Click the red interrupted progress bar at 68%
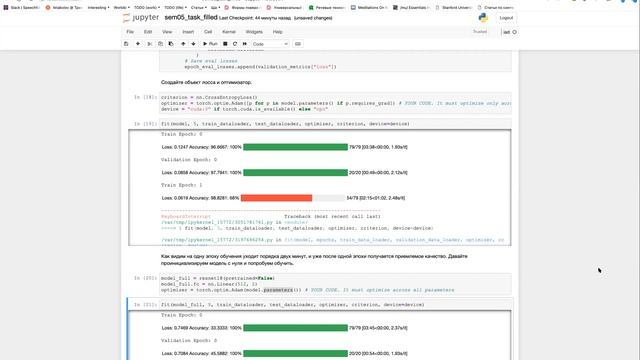The image size is (640, 360). [x=293, y=198]
